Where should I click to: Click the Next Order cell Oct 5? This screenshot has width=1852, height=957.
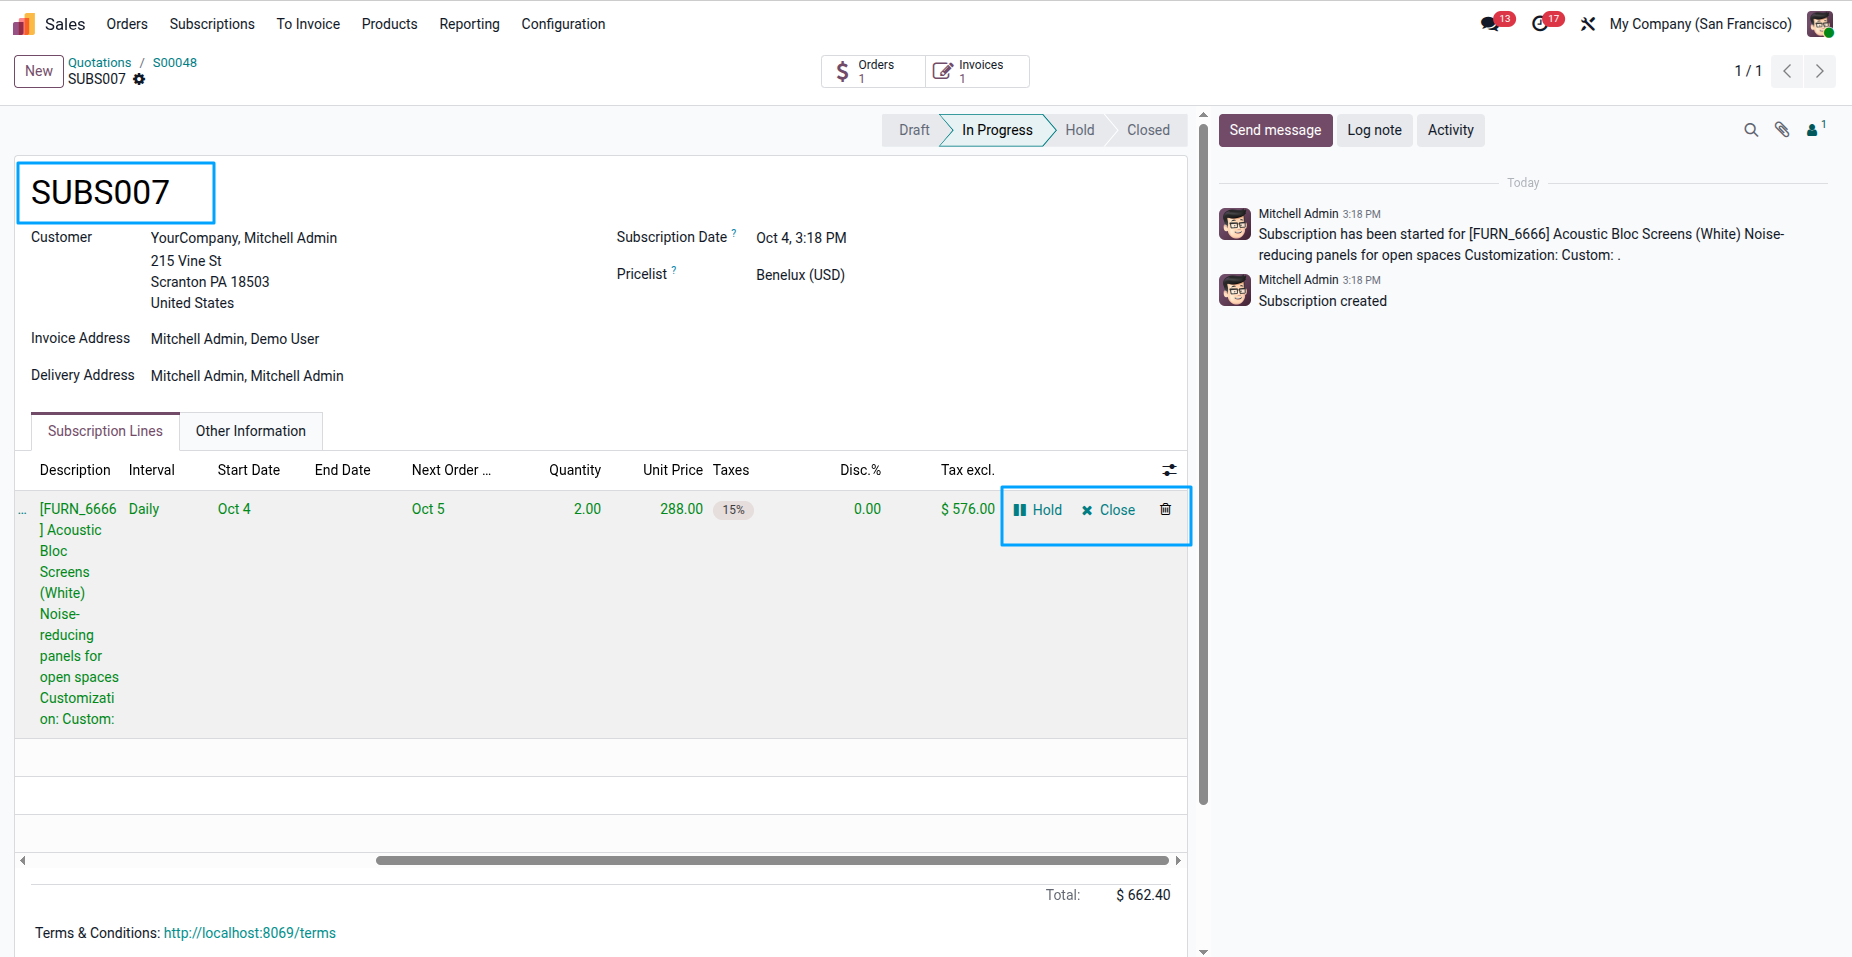click(x=428, y=509)
